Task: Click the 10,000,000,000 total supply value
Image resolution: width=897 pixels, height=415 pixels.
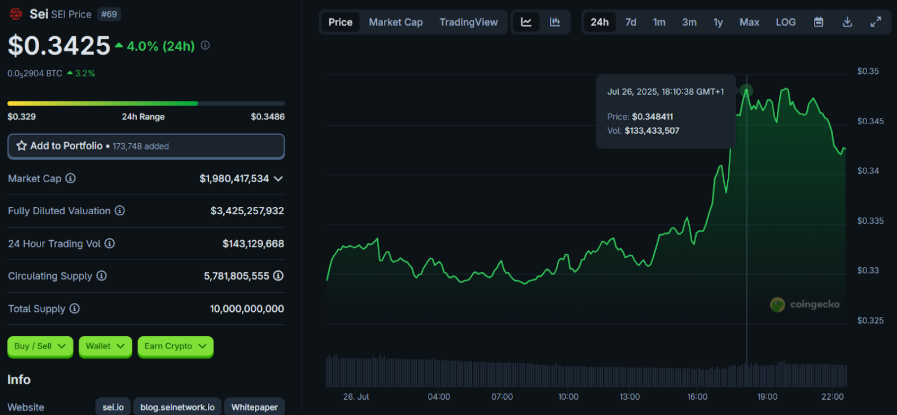Action: pos(247,309)
